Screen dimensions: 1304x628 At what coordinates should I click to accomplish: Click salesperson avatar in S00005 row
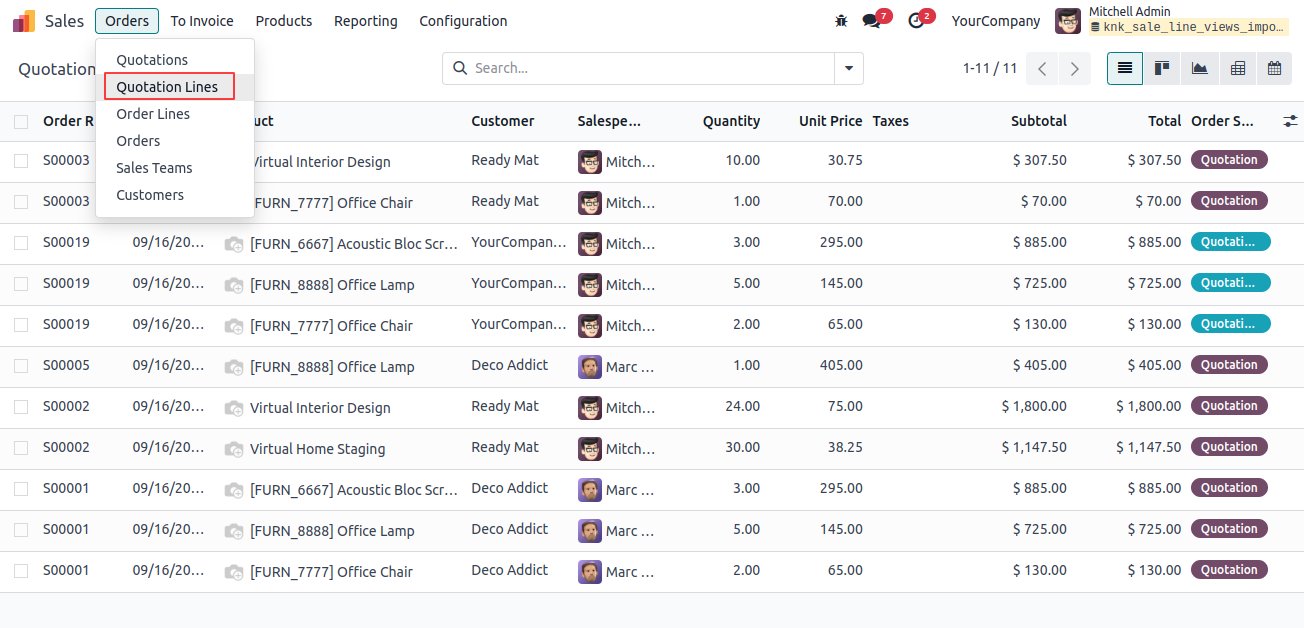pyautogui.click(x=590, y=366)
